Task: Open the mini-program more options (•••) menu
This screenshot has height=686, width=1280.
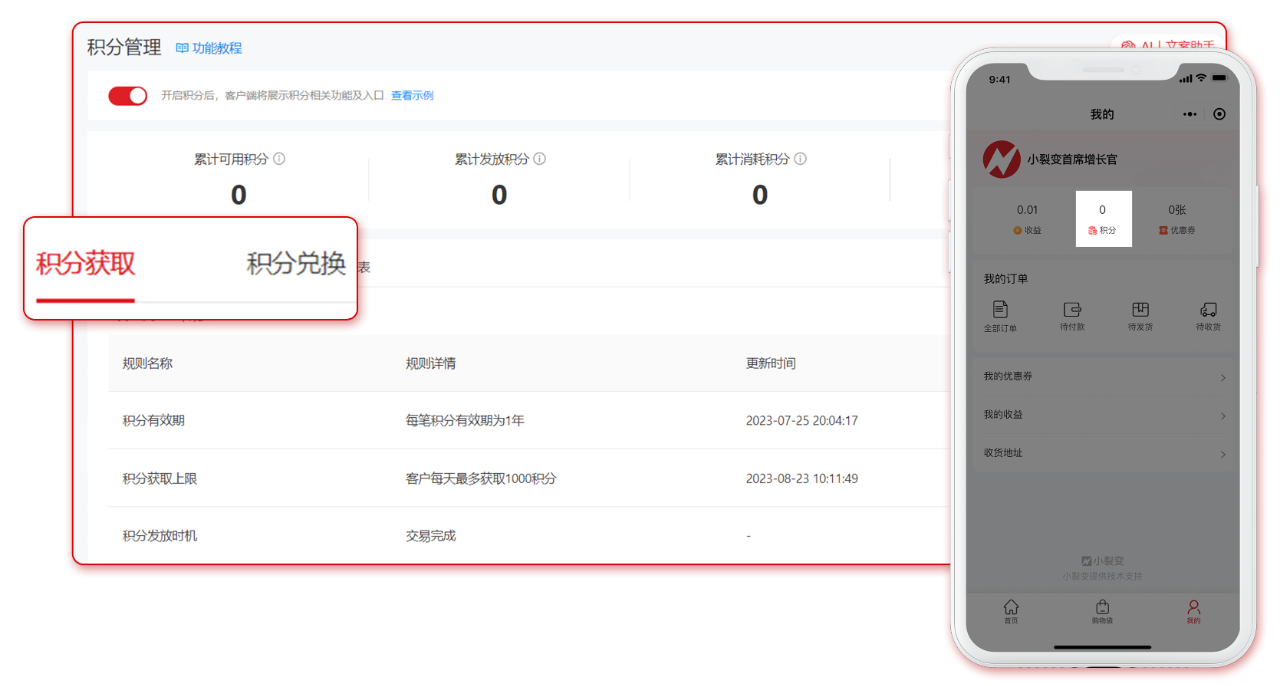Action: click(x=1189, y=114)
